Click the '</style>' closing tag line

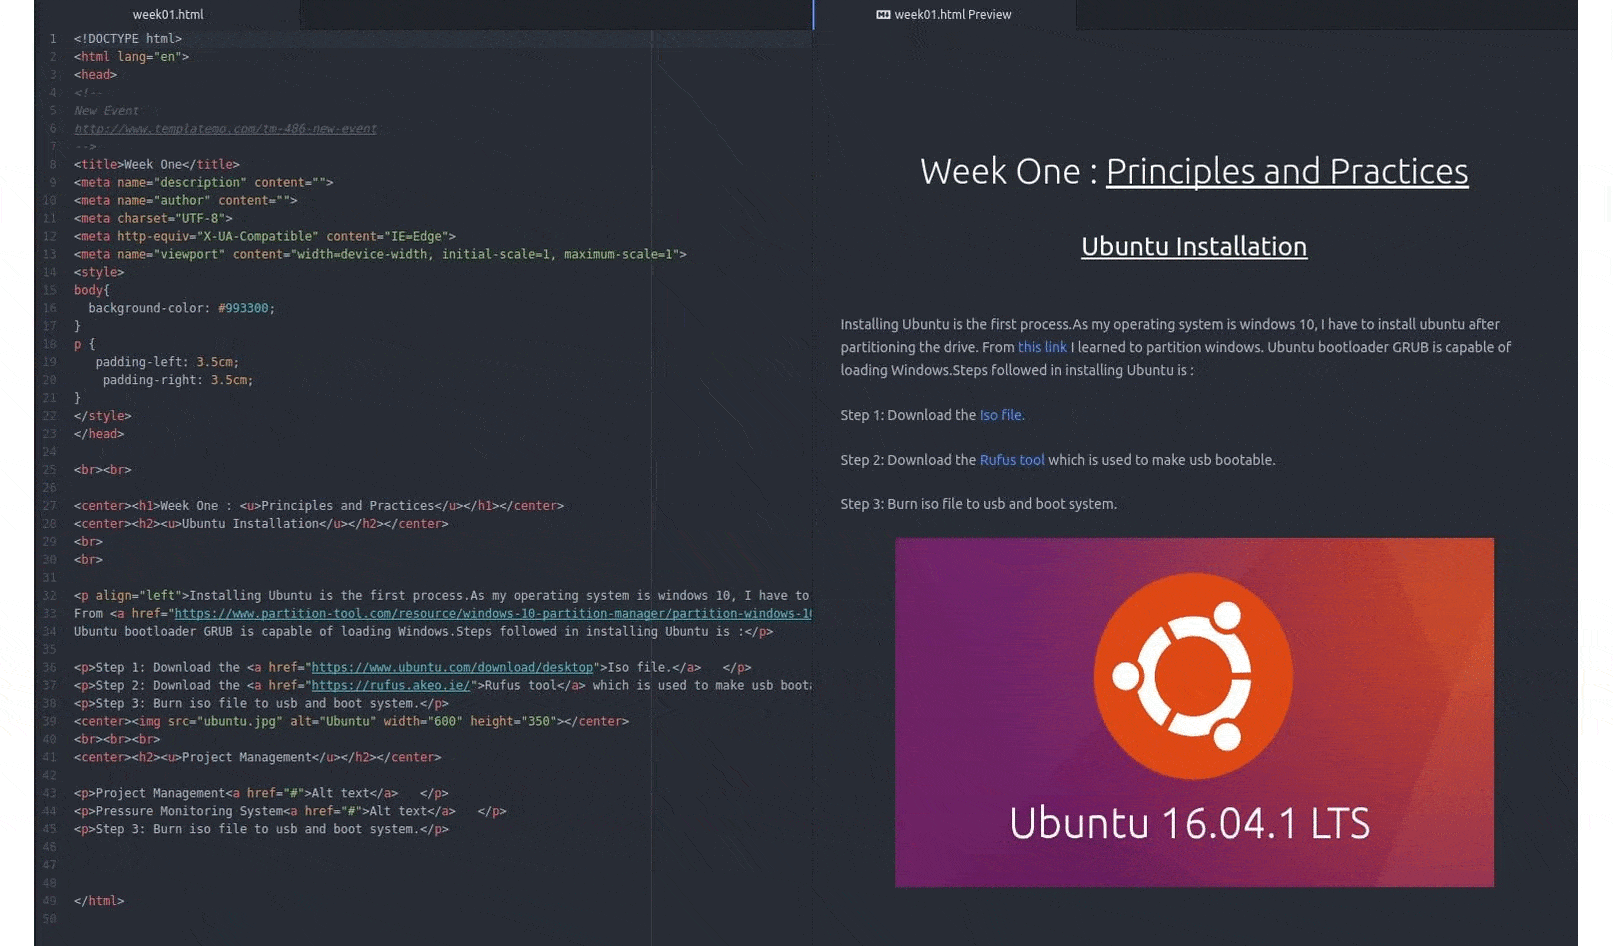coord(102,417)
